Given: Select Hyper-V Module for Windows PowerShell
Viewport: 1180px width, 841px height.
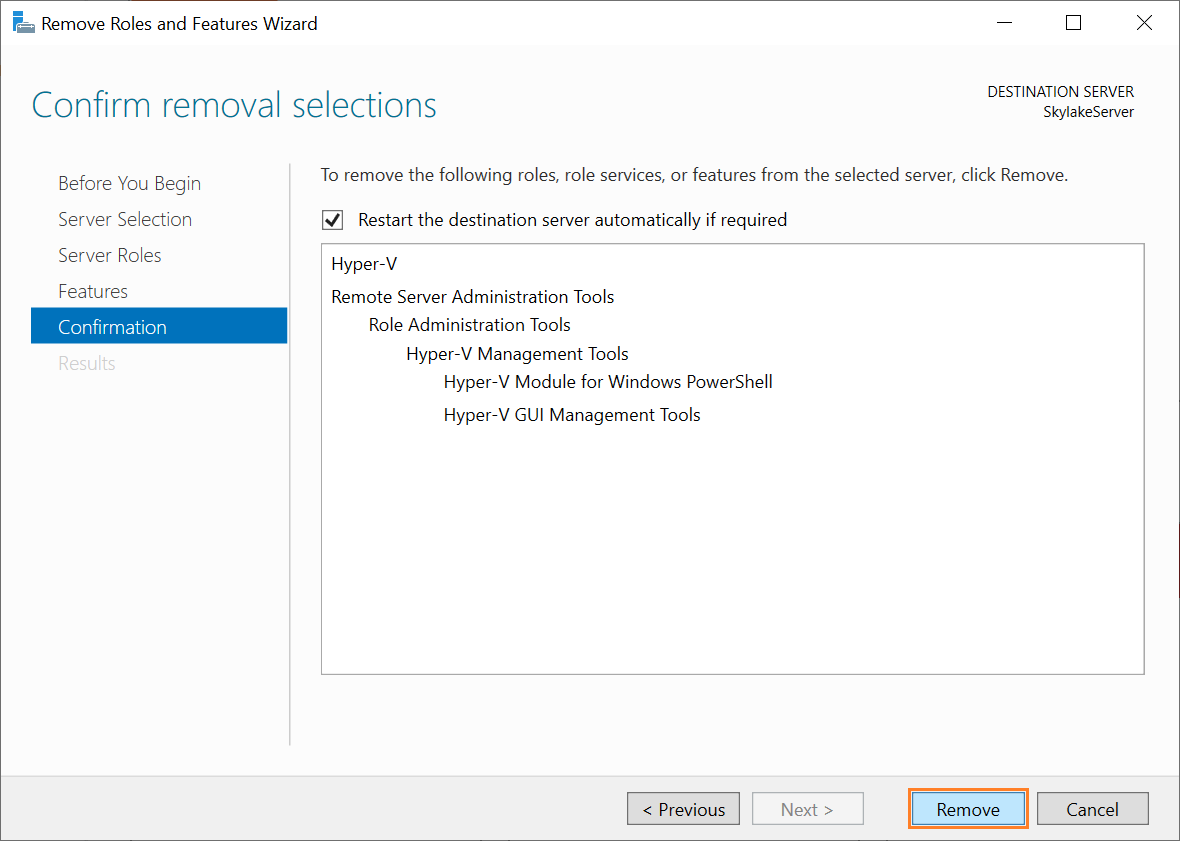Looking at the screenshot, I should point(608,382).
